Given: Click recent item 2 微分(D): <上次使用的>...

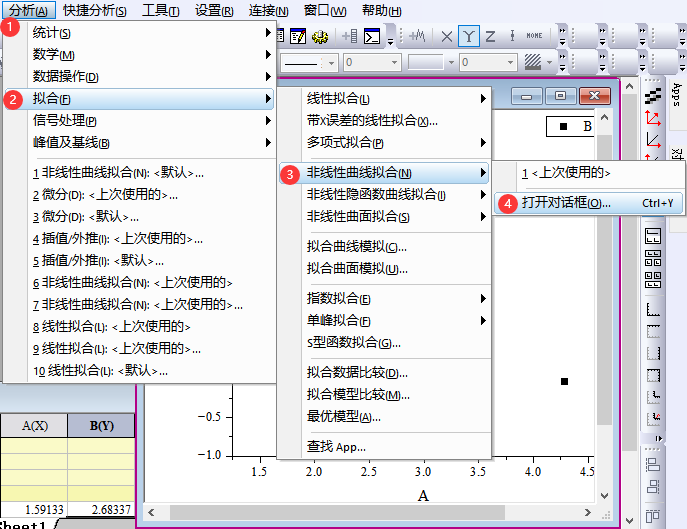Looking at the screenshot, I should [x=139, y=195].
